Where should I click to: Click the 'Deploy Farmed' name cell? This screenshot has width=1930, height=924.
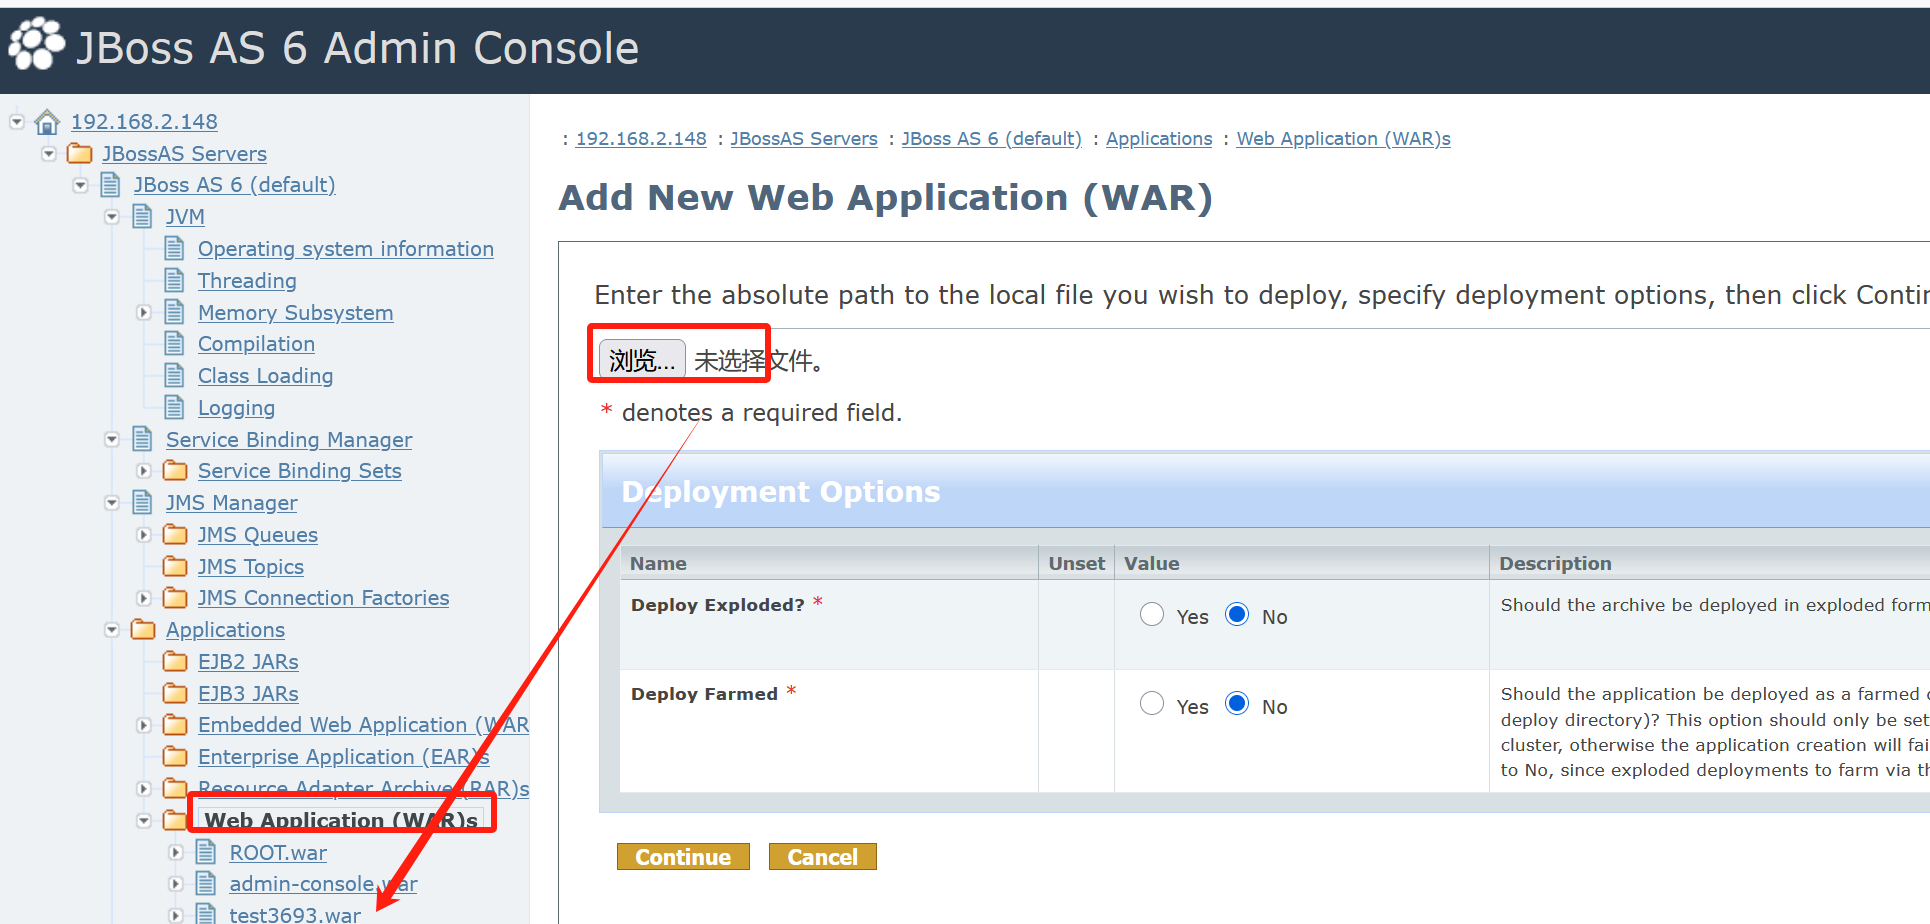coord(829,731)
